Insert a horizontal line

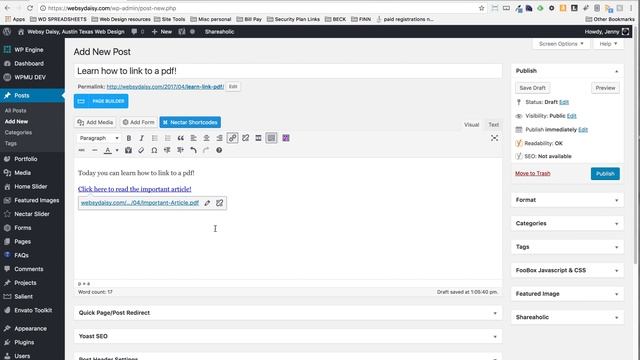[x=94, y=150]
